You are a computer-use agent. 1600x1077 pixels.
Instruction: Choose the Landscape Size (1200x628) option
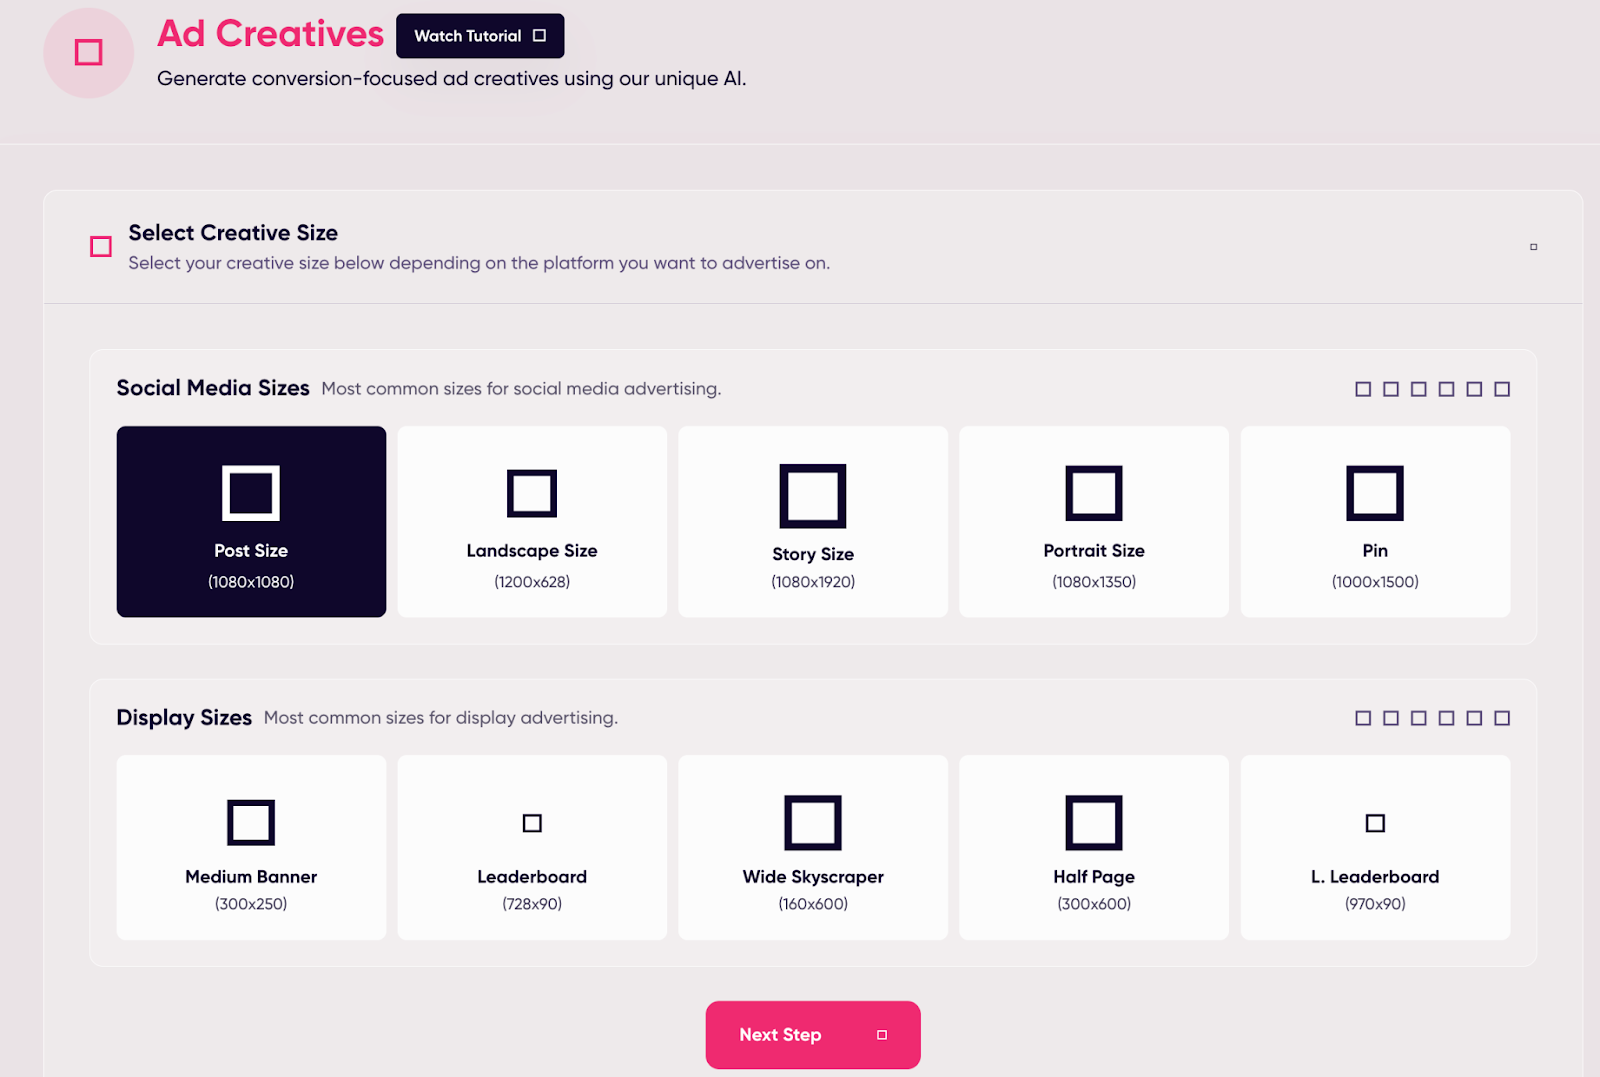click(x=532, y=522)
